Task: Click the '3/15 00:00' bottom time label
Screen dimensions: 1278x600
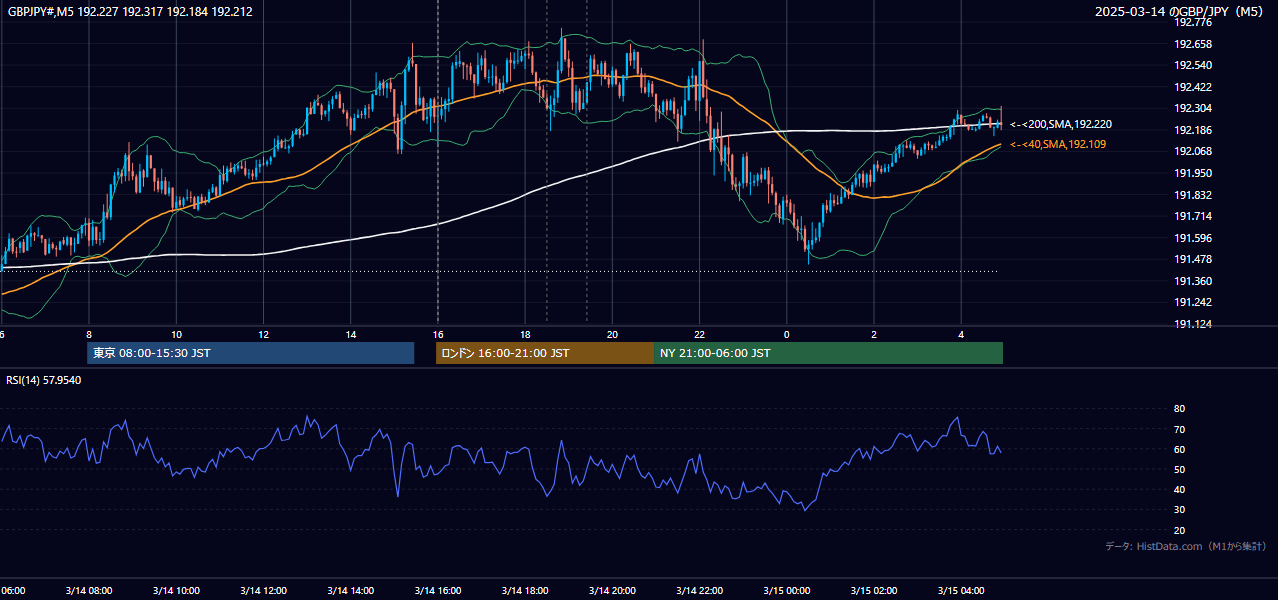Action: coord(787,591)
